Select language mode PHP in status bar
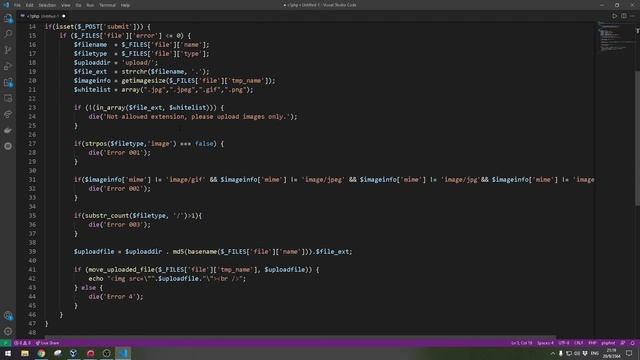This screenshot has height=360, width=640. click(592, 343)
